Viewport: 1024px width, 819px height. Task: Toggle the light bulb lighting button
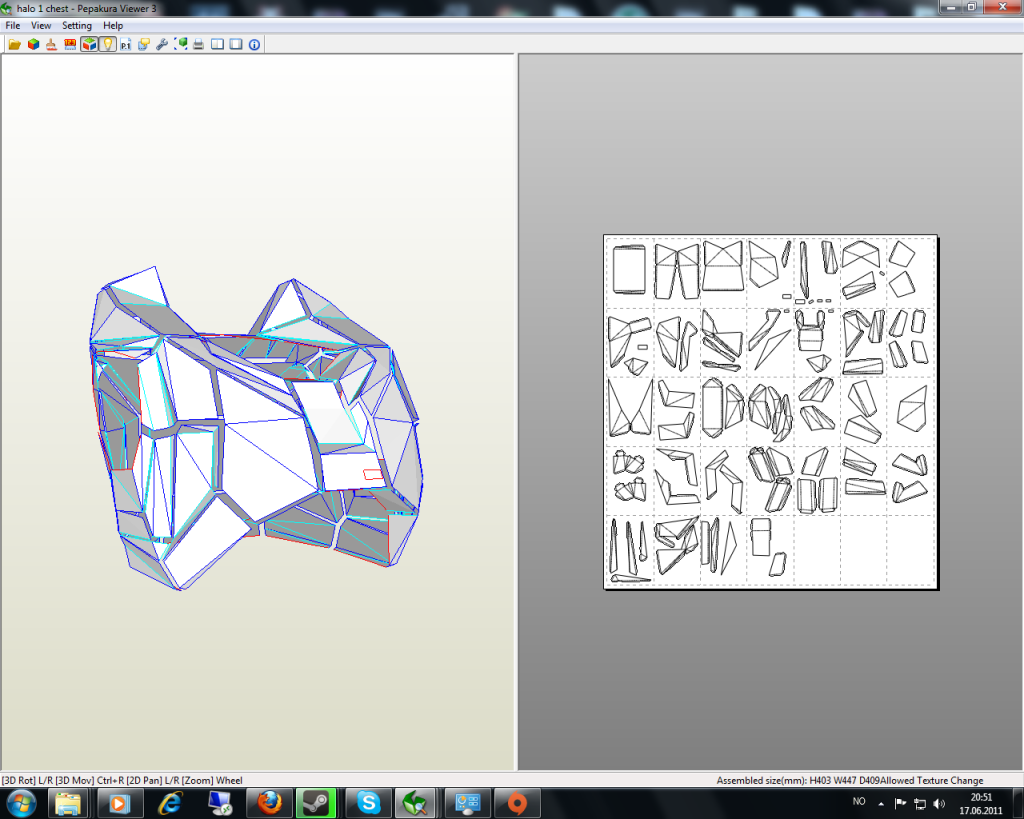point(107,44)
